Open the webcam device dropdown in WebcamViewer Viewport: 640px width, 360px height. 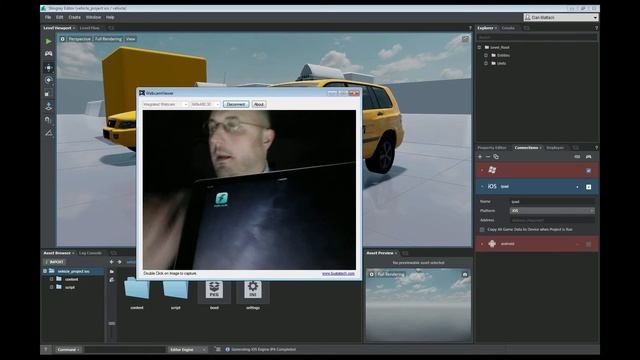(x=165, y=104)
